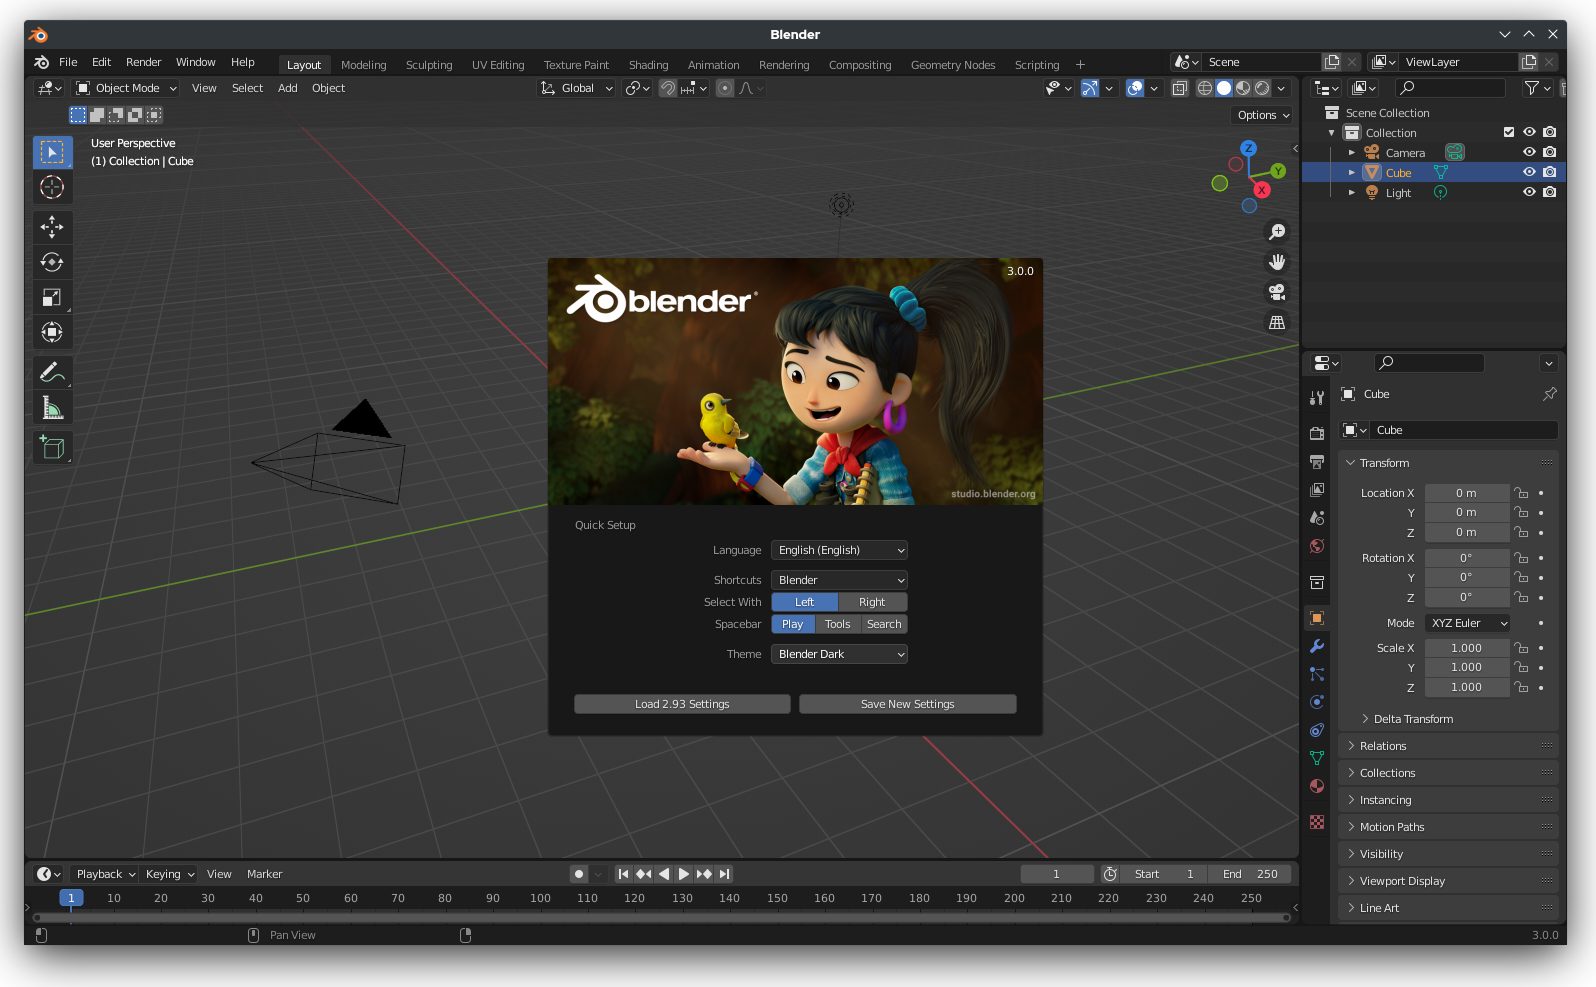Activate the Select Box tool
1596x987 pixels.
(x=52, y=152)
